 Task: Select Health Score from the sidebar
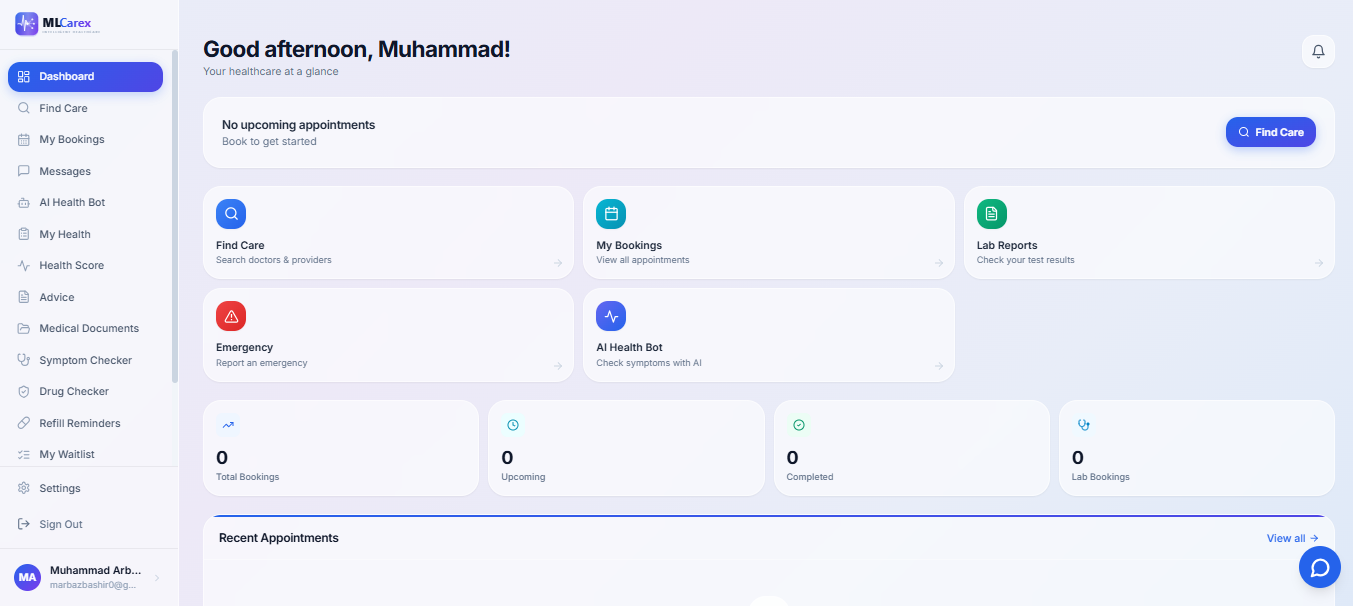(71, 265)
